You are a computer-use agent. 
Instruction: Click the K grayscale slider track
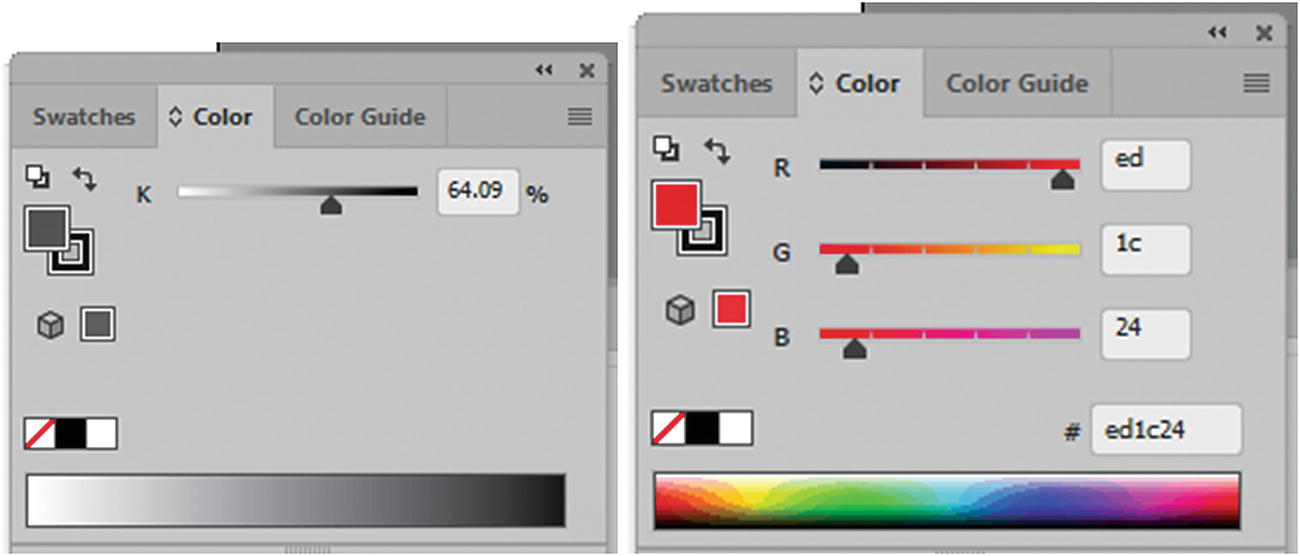coord(298,192)
